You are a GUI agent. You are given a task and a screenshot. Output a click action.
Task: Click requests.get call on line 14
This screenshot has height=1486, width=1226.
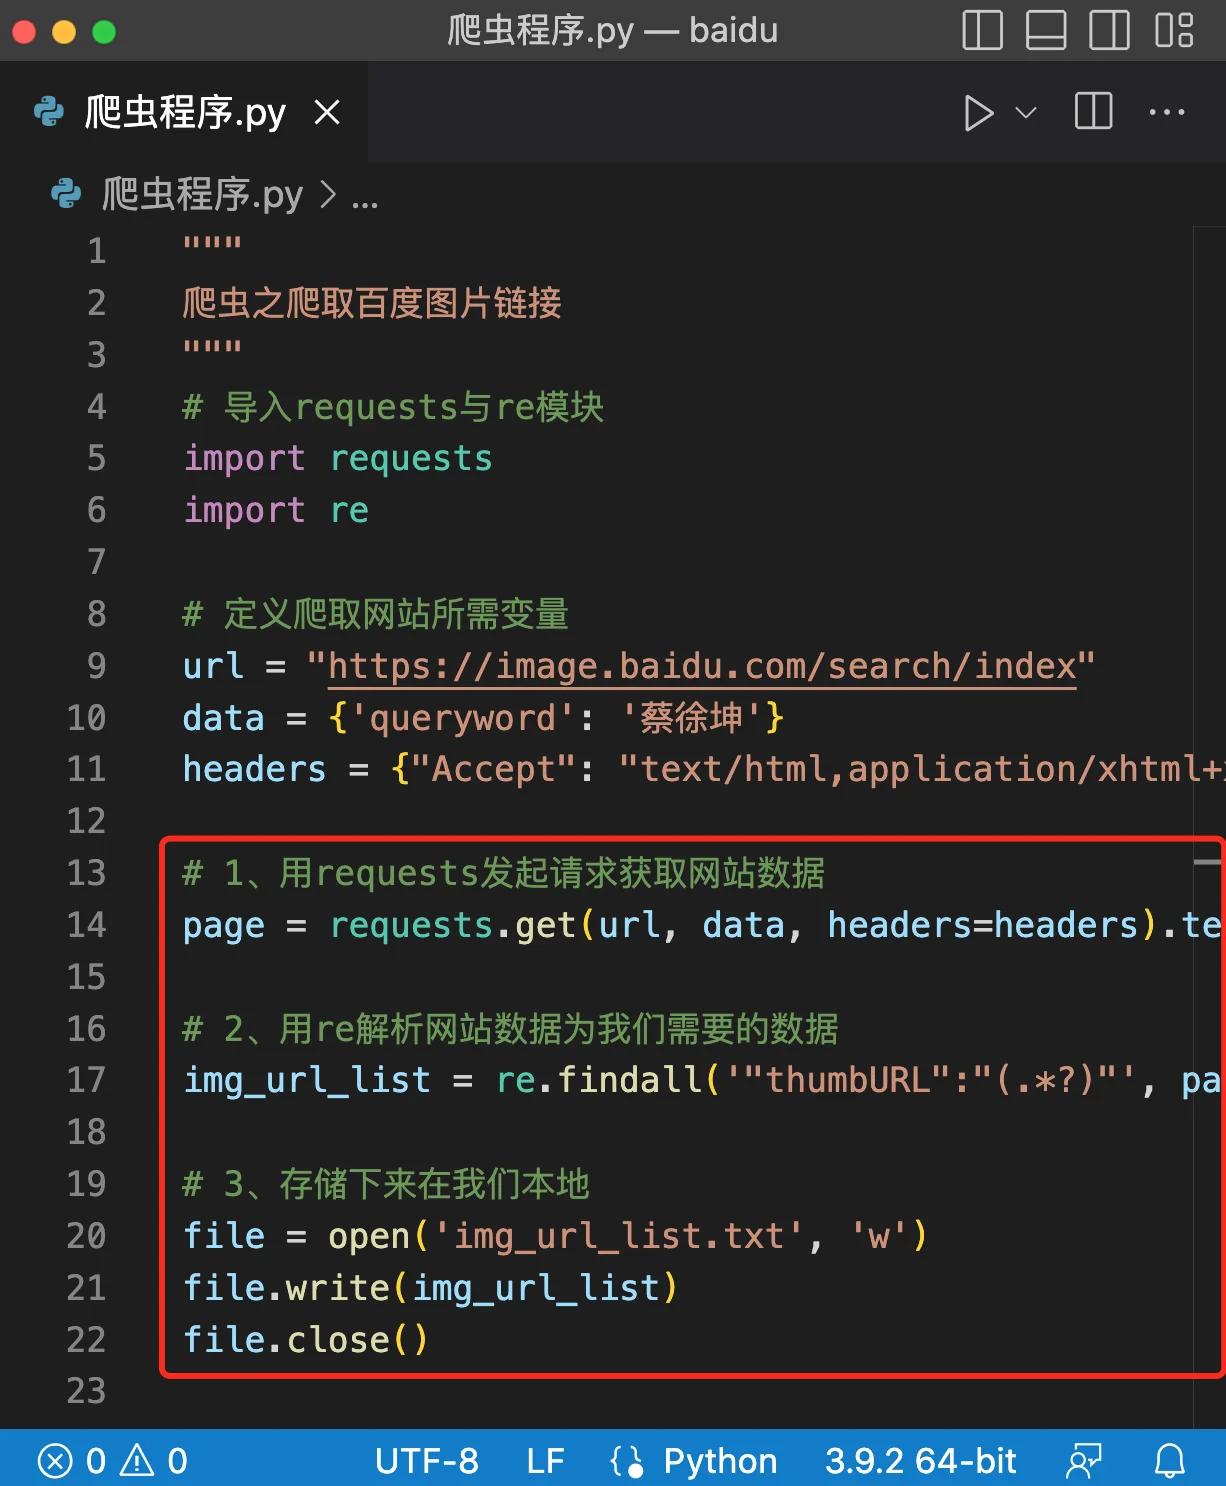tap(775, 925)
